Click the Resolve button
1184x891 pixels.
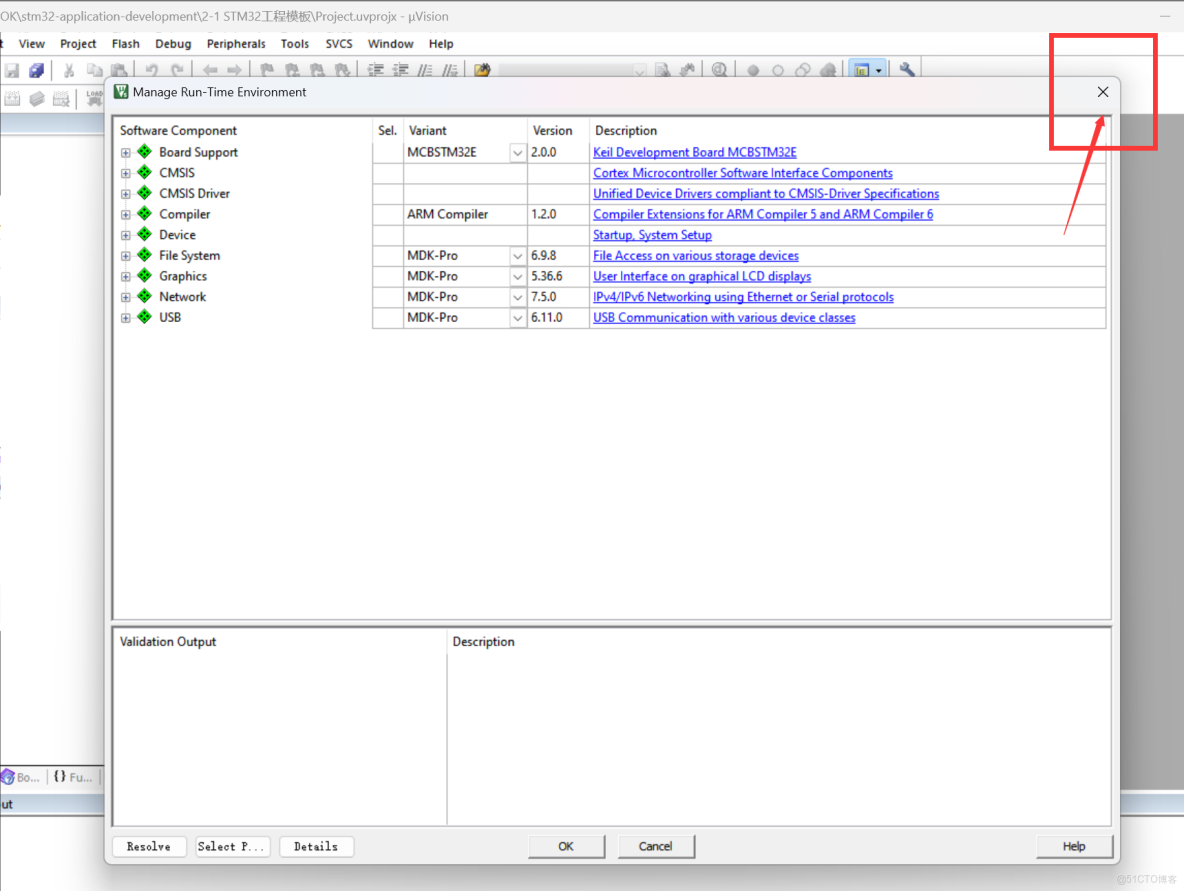pyautogui.click(x=149, y=846)
